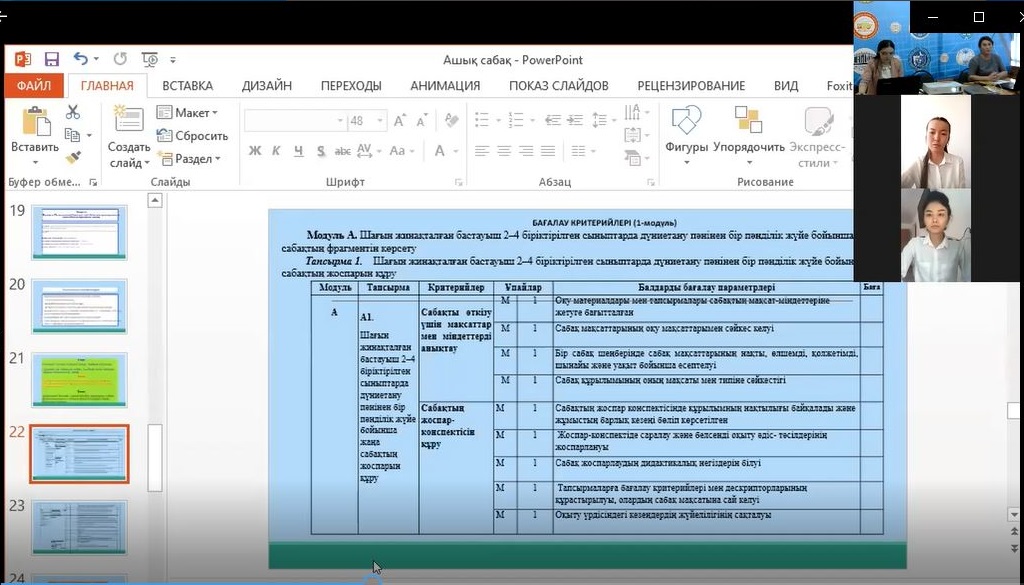
Task: Click the Сбросить reset button
Action: (x=192, y=136)
